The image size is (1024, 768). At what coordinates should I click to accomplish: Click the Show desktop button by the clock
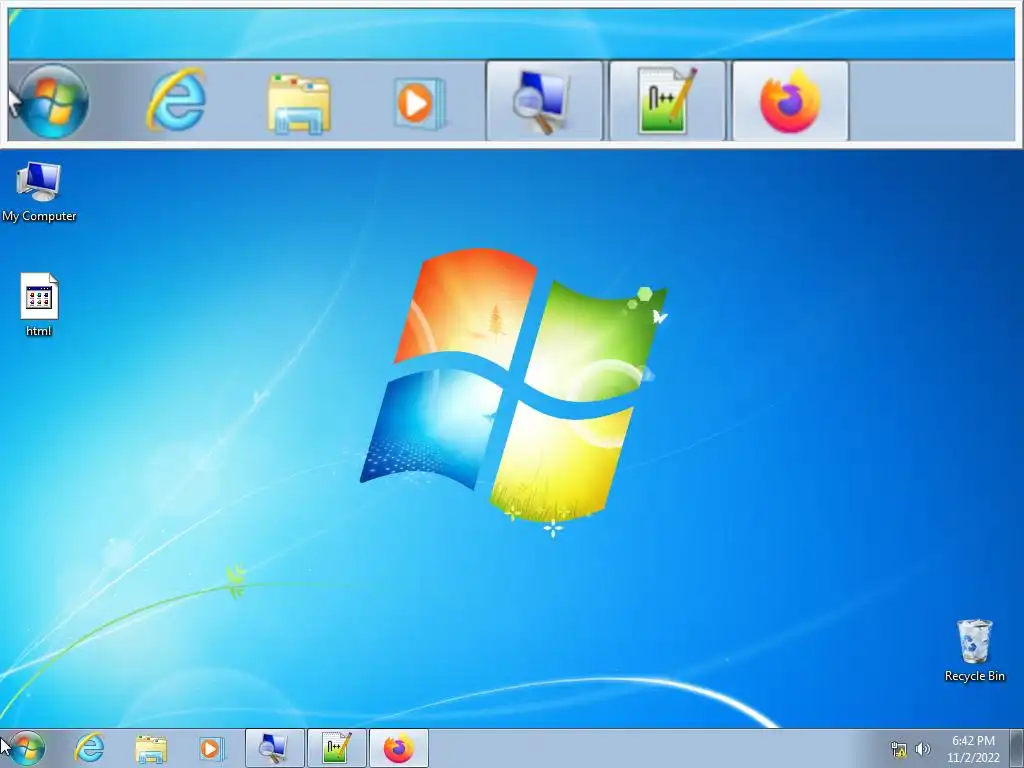(x=1017, y=748)
